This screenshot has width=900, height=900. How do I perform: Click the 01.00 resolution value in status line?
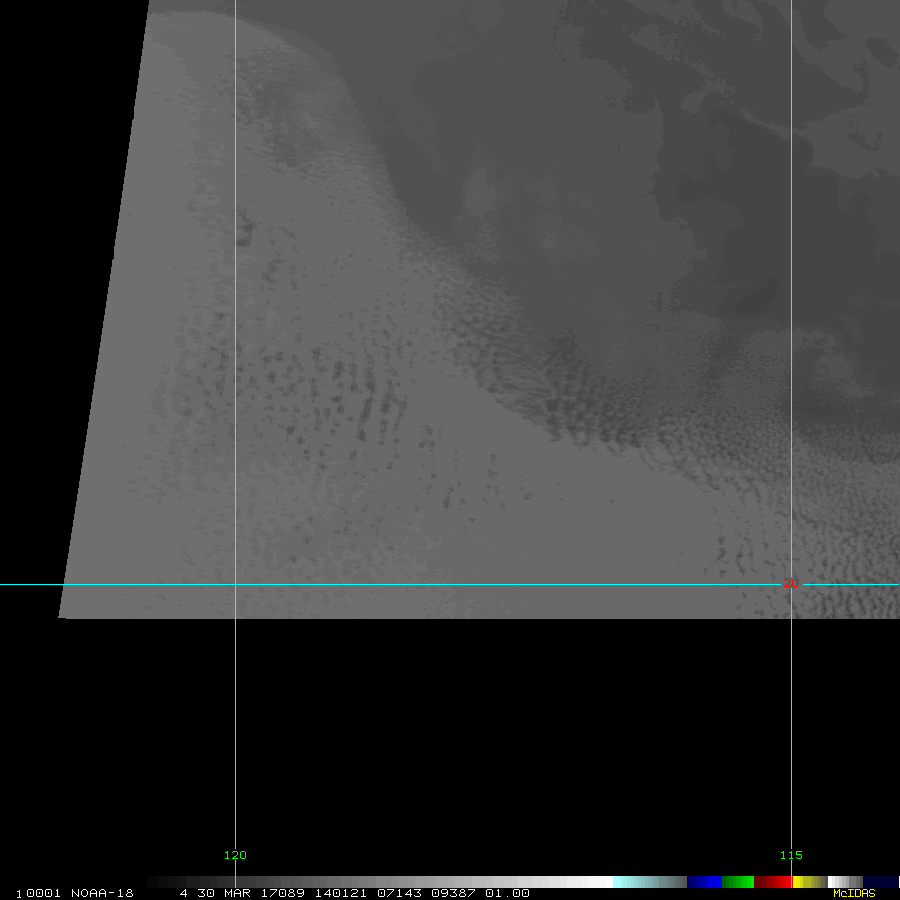(507, 893)
